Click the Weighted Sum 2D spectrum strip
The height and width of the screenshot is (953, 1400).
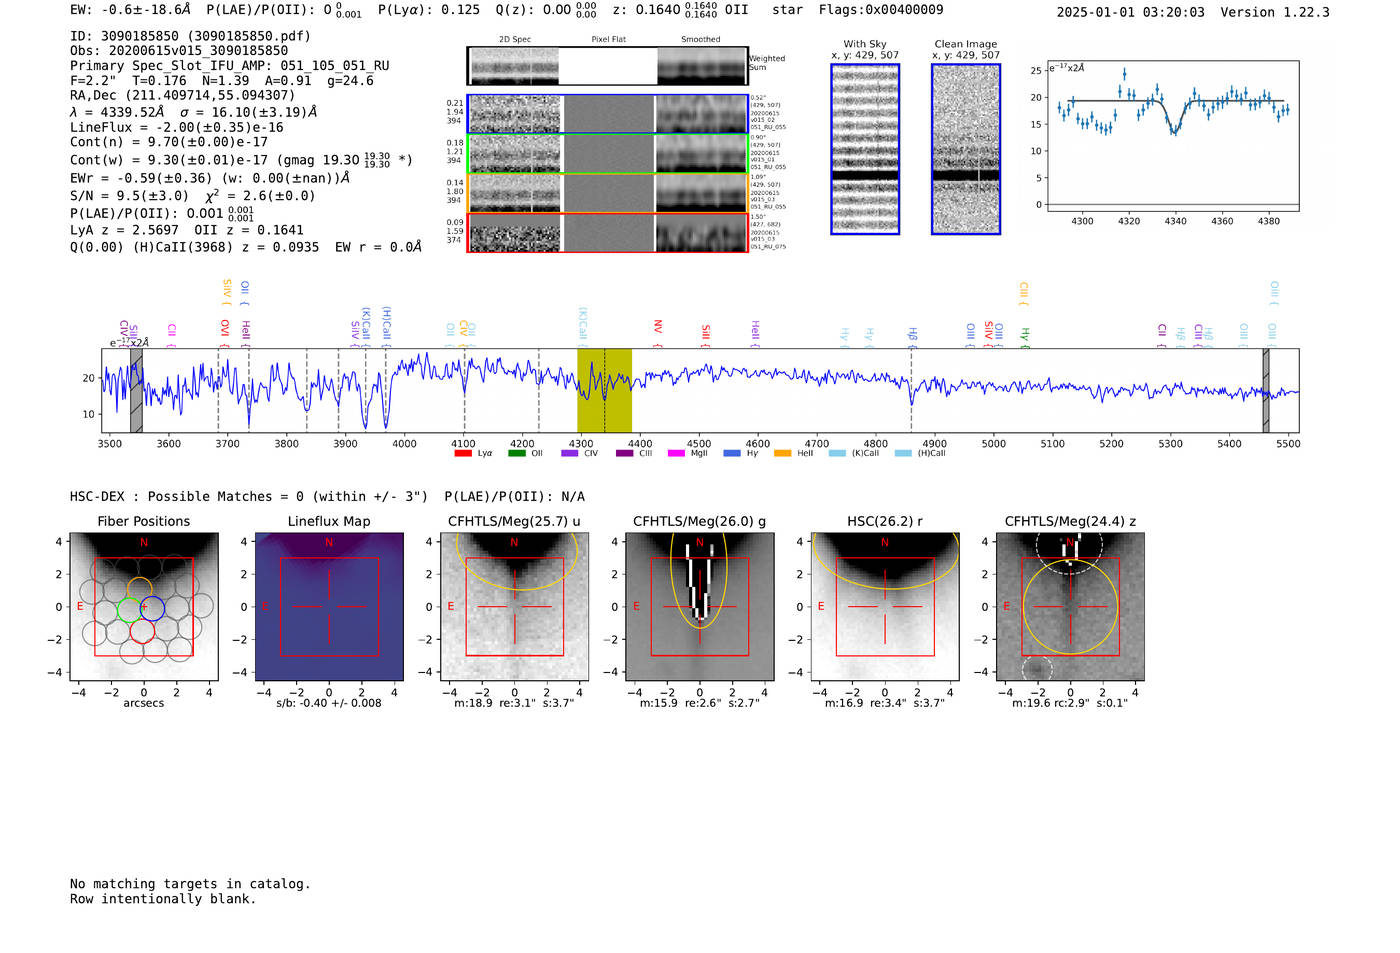608,66
